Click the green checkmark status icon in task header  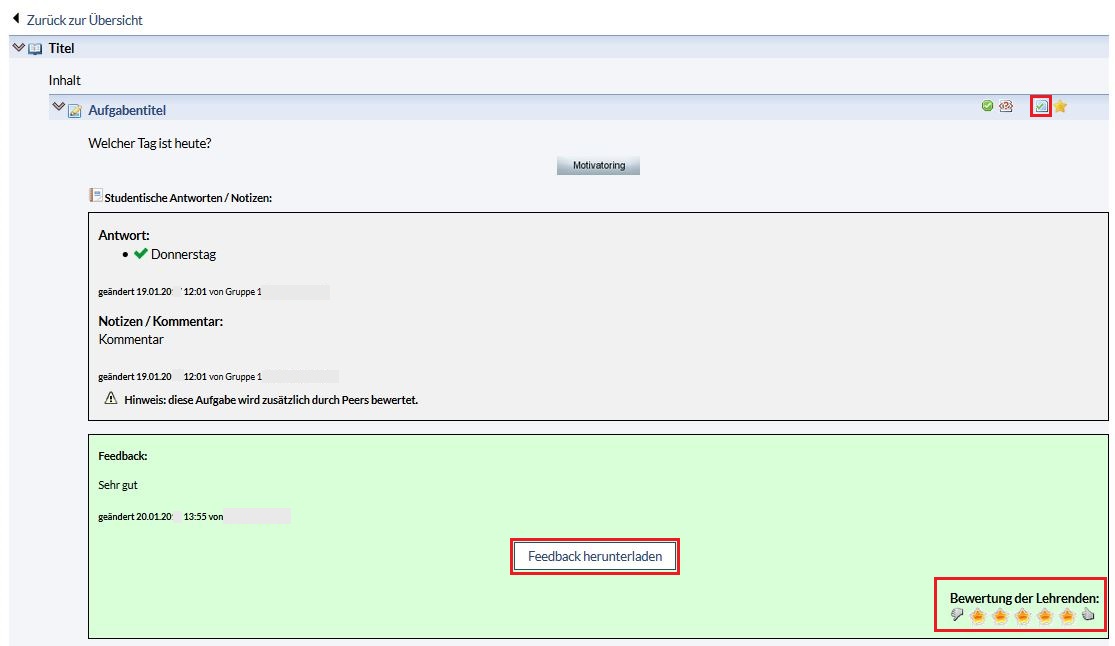987,107
